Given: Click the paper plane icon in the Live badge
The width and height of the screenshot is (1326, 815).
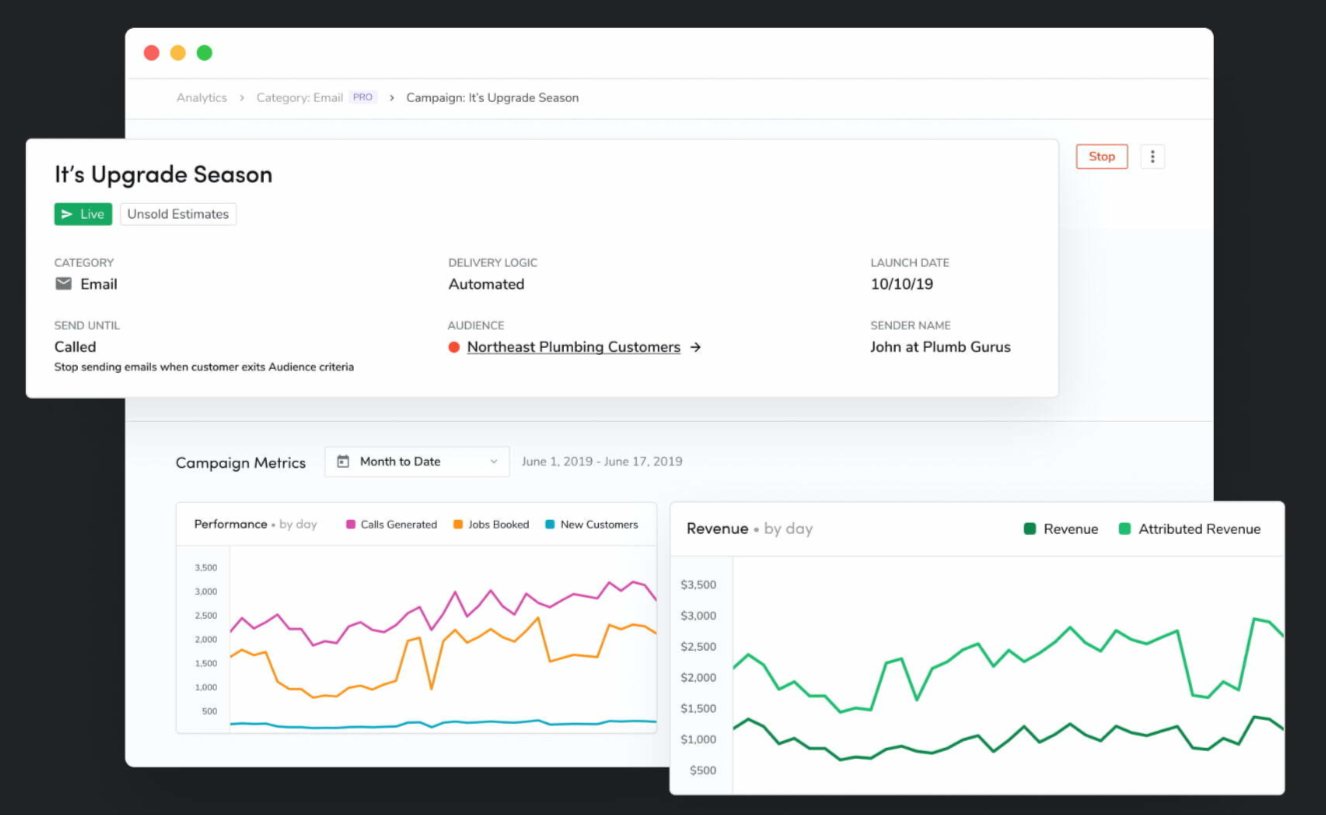Looking at the screenshot, I should click(65, 213).
